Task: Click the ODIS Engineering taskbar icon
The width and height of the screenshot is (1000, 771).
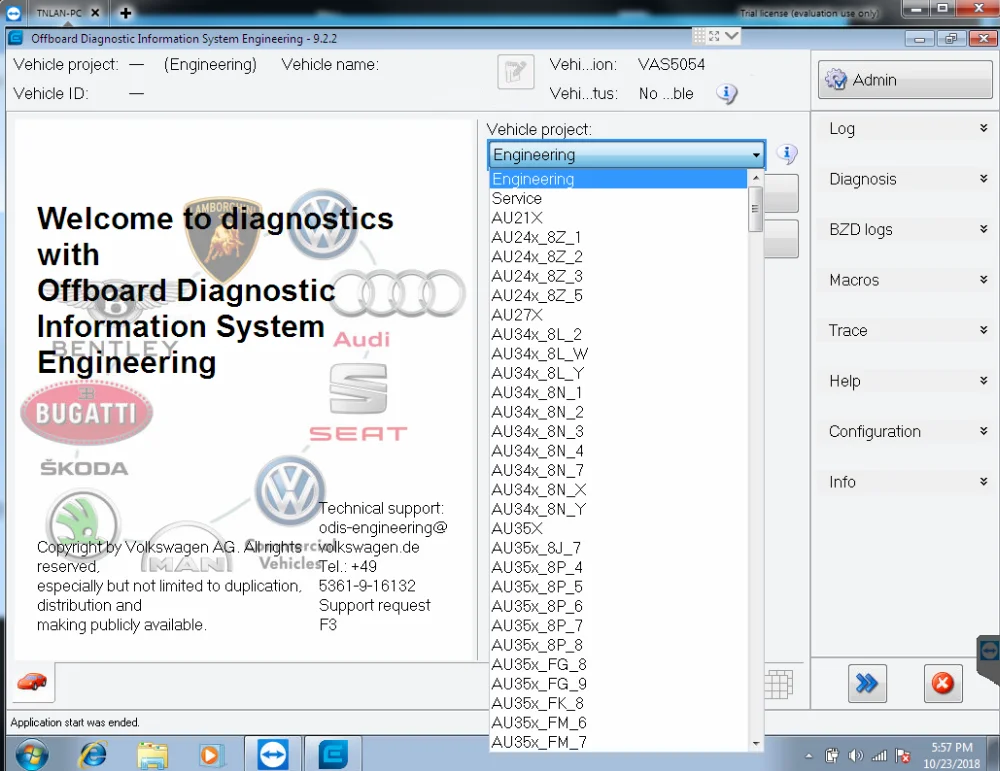Action: click(333, 754)
